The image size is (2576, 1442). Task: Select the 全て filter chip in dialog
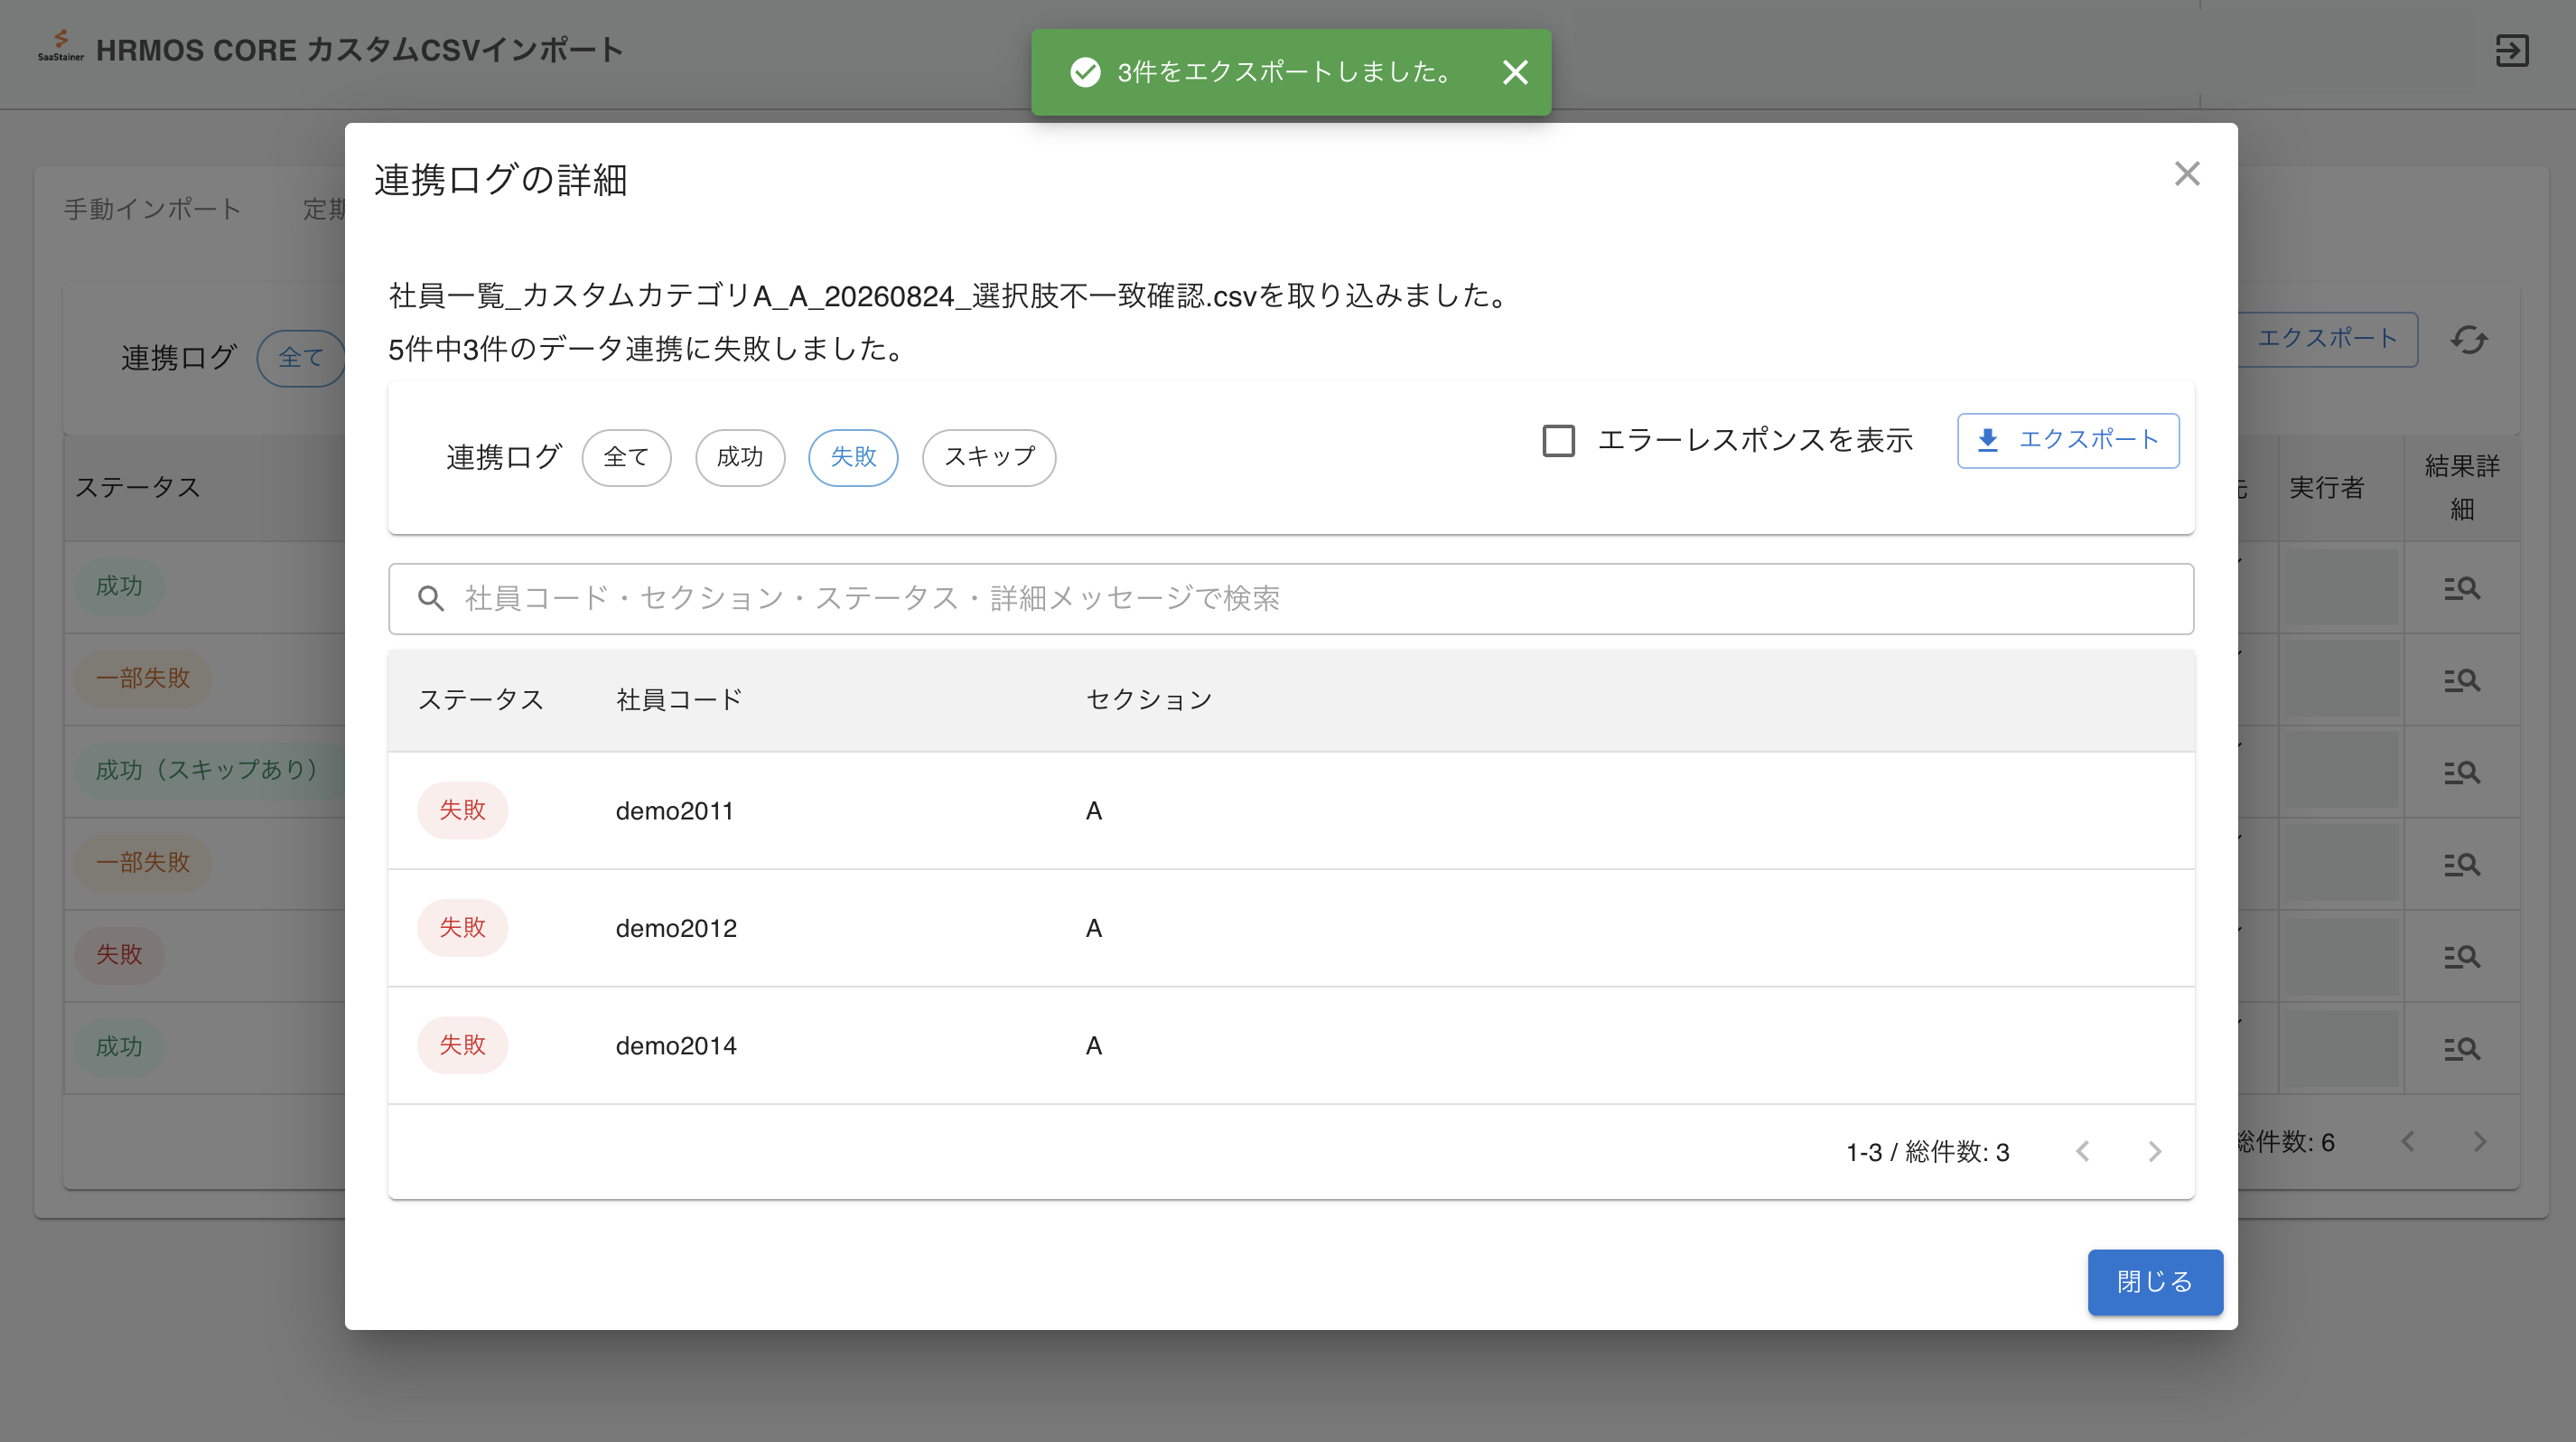[x=626, y=457]
